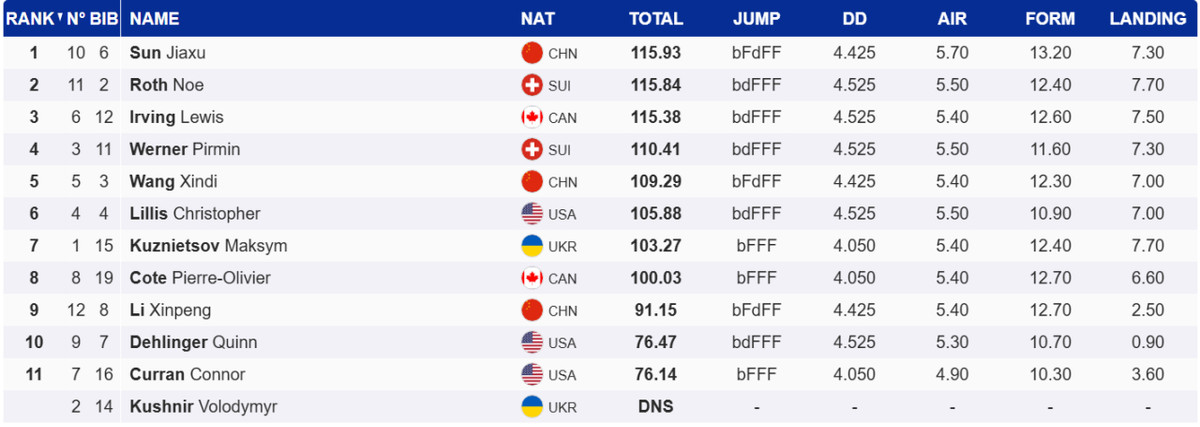The width and height of the screenshot is (1200, 427).
Task: Click China flag icon beside Sun Jiaxu
Action: 532,53
